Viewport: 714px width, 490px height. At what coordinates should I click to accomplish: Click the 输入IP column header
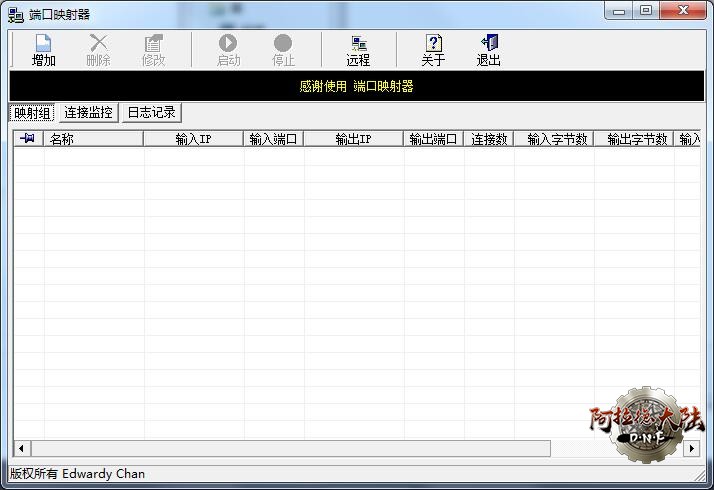pyautogui.click(x=193, y=139)
